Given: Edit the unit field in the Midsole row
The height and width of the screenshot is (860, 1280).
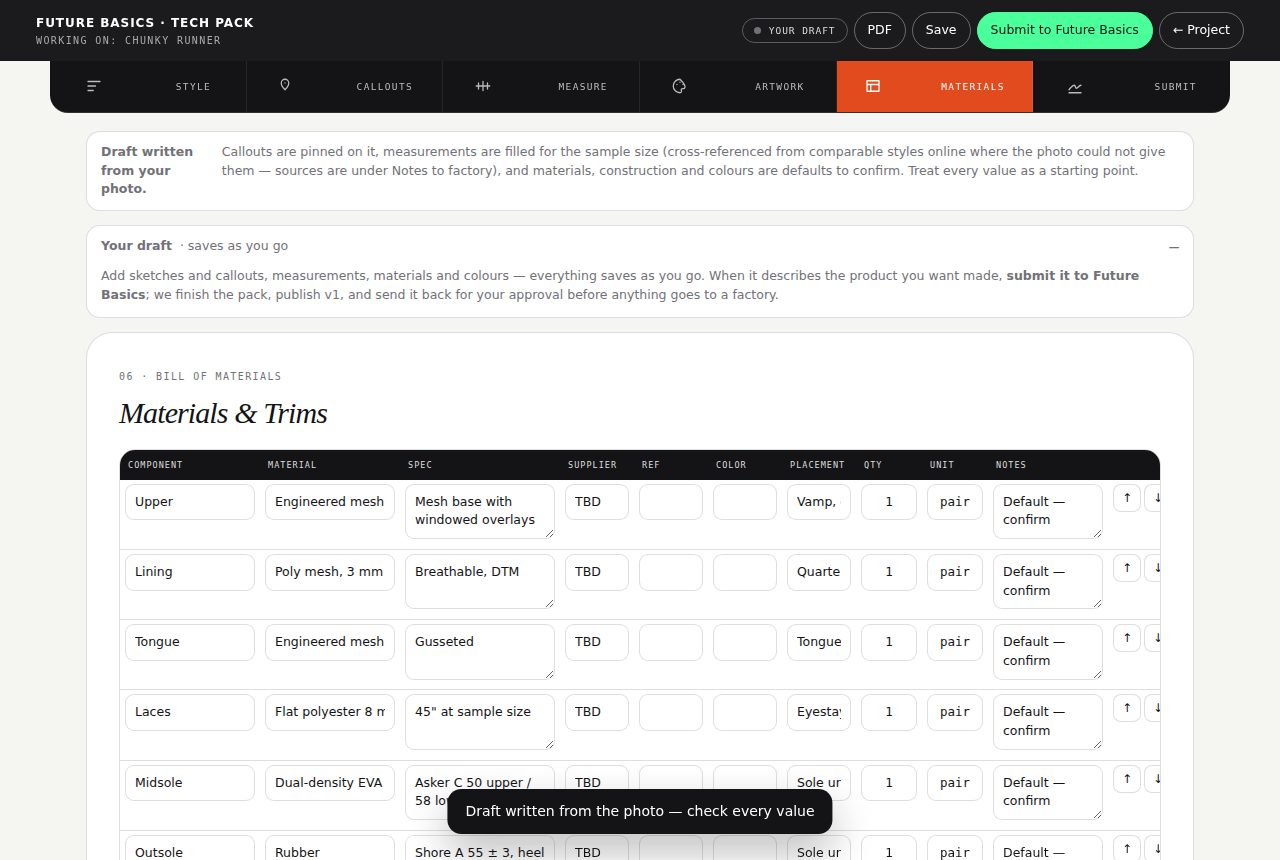Looking at the screenshot, I should click(x=955, y=783).
